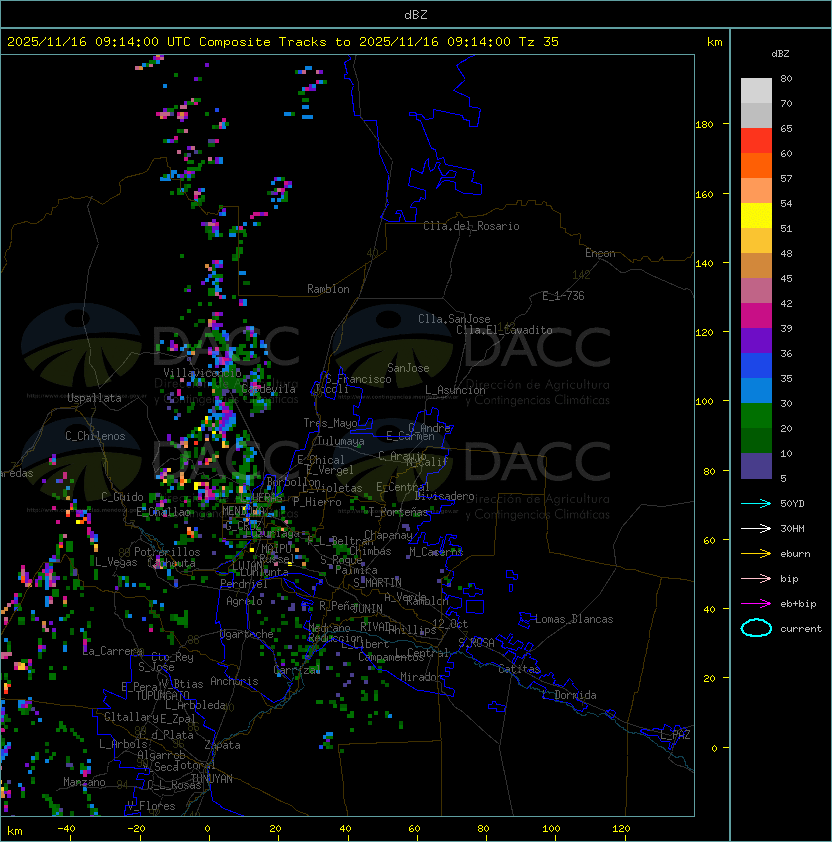Click the 'Lomas_Blancas' place label
The image size is (832, 842).
(574, 620)
